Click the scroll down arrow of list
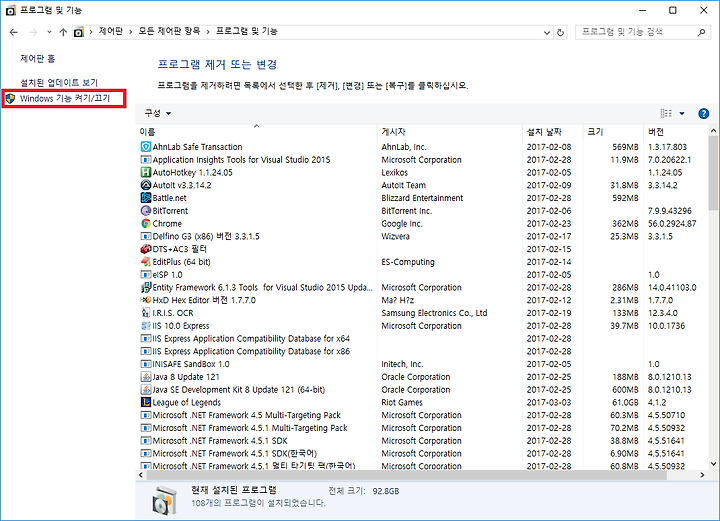This screenshot has height=521, width=720. click(713, 464)
